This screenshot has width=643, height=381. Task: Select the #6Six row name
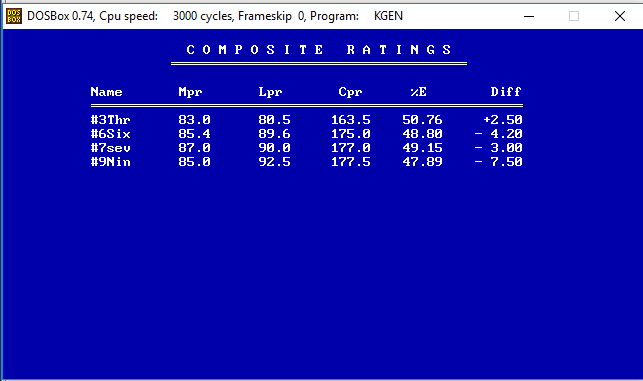110,134
